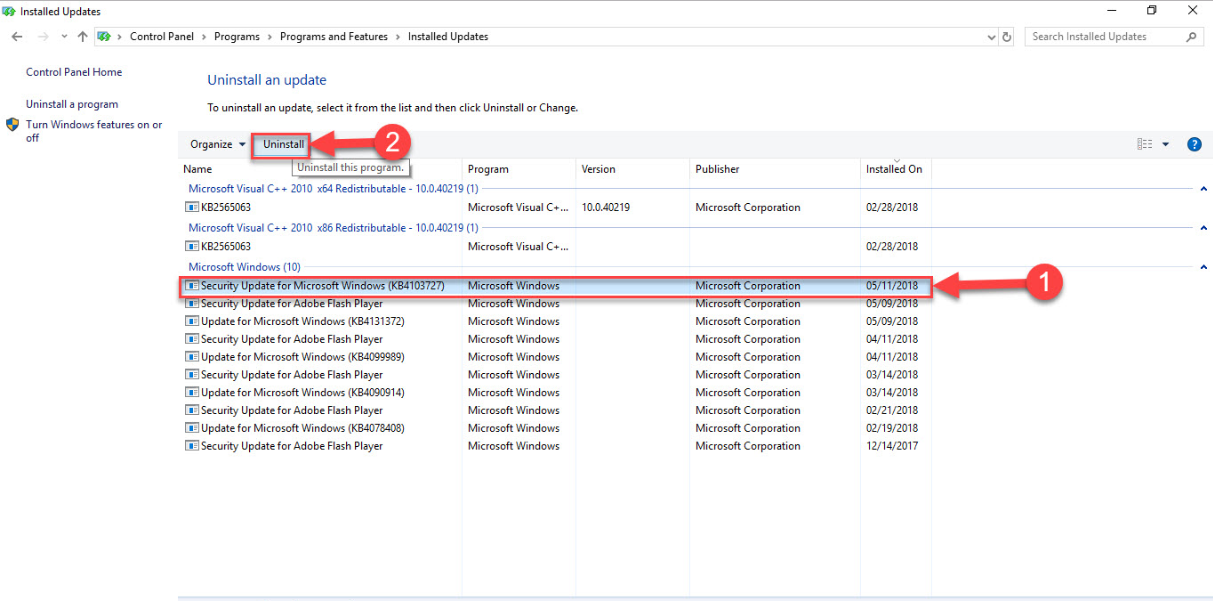Click the Control Panel icon in address bar
The width and height of the screenshot is (1213, 601).
(x=103, y=36)
